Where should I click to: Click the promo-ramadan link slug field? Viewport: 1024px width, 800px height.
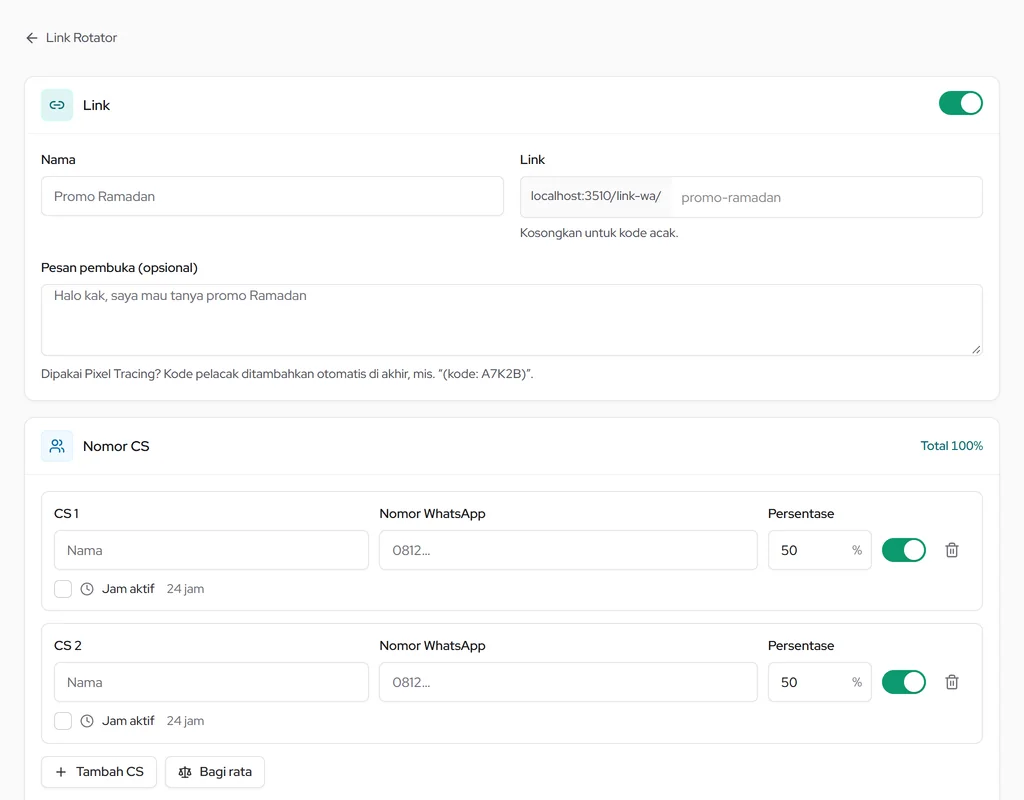click(x=826, y=197)
